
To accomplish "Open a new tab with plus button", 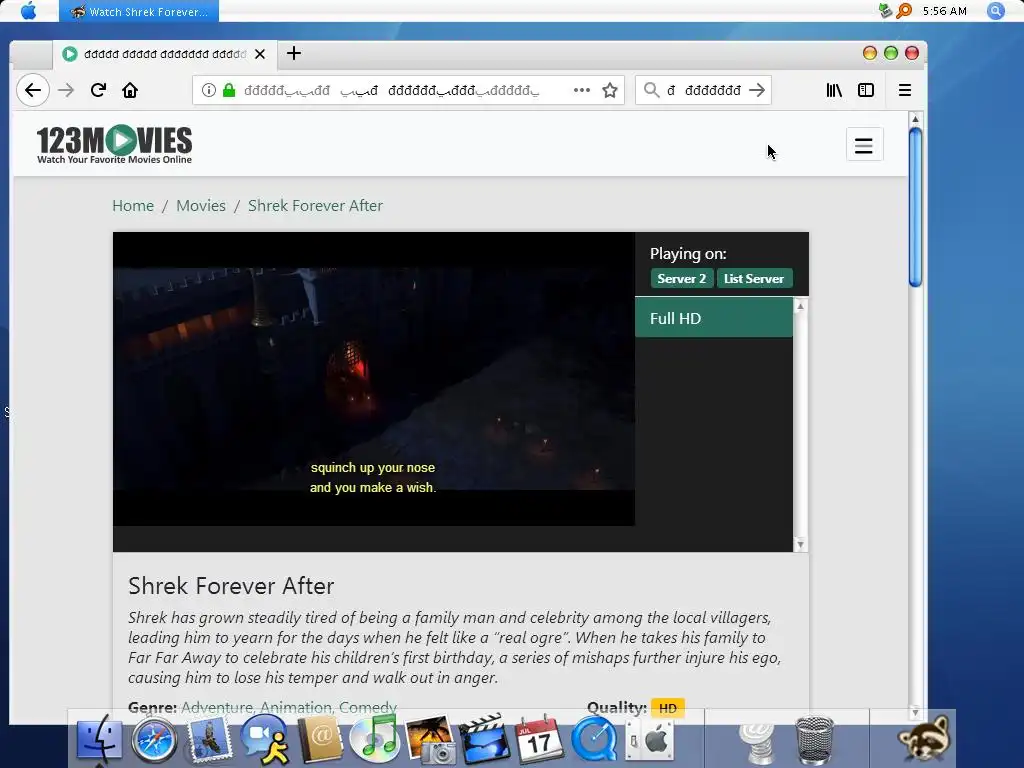I will (x=294, y=54).
